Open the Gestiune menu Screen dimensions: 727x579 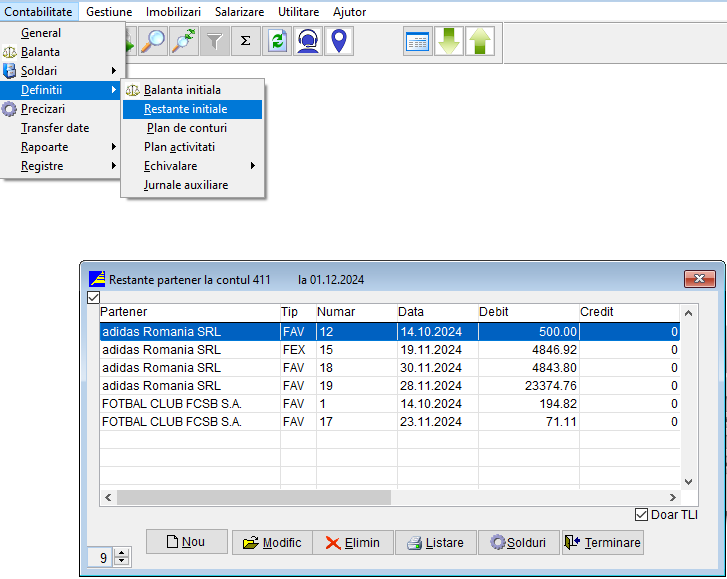pyautogui.click(x=109, y=12)
